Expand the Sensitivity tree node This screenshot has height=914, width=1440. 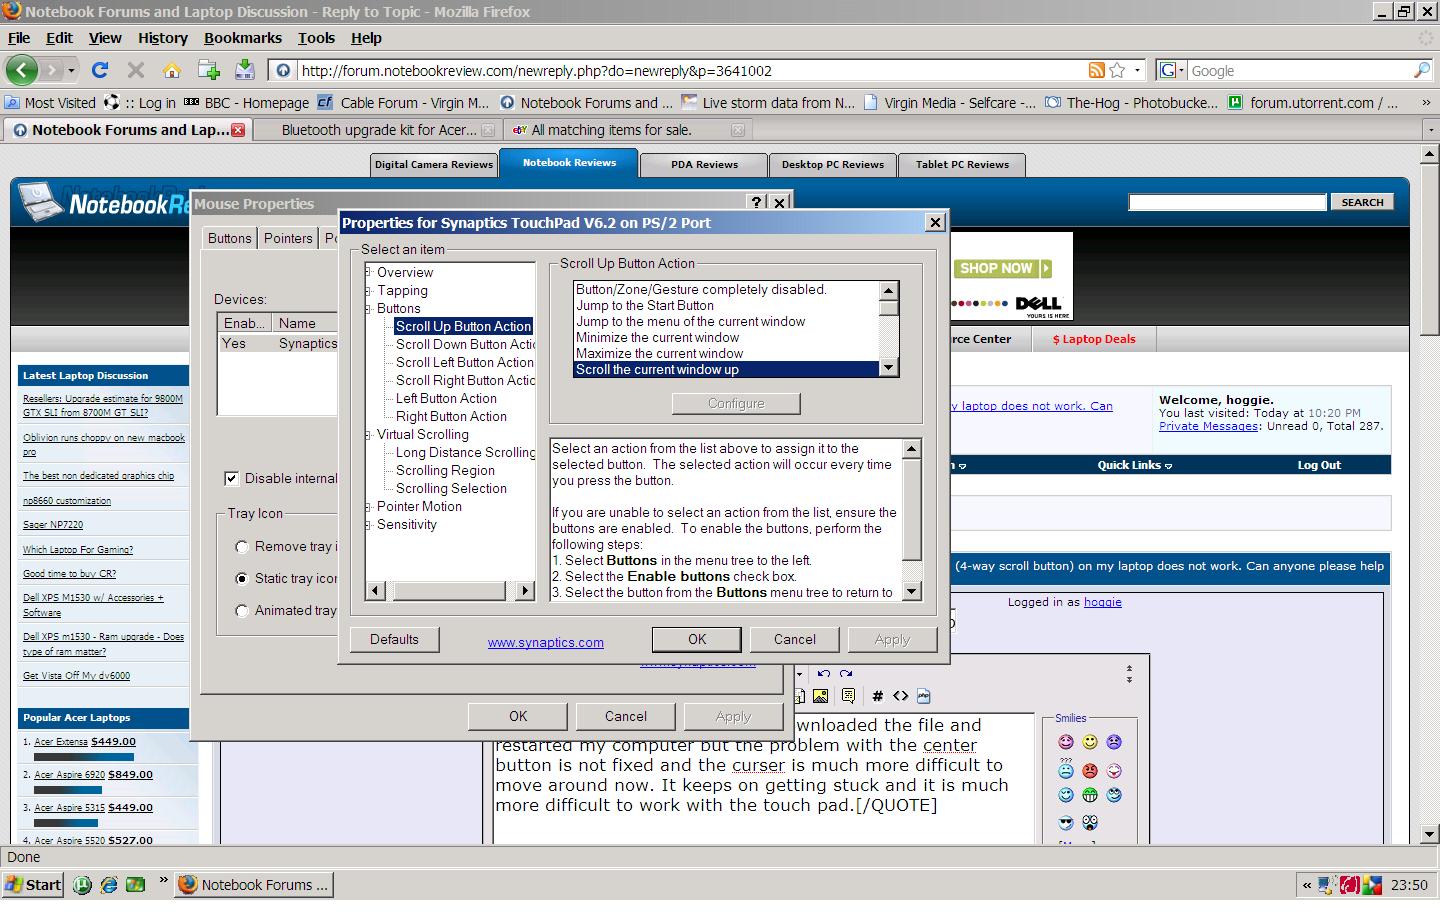click(x=369, y=524)
